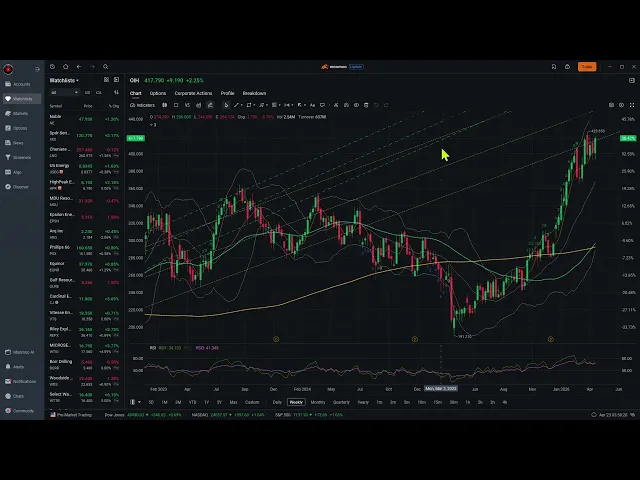The height and width of the screenshot is (480, 640).
Task: Open the All filter combo box
Action: [64, 93]
